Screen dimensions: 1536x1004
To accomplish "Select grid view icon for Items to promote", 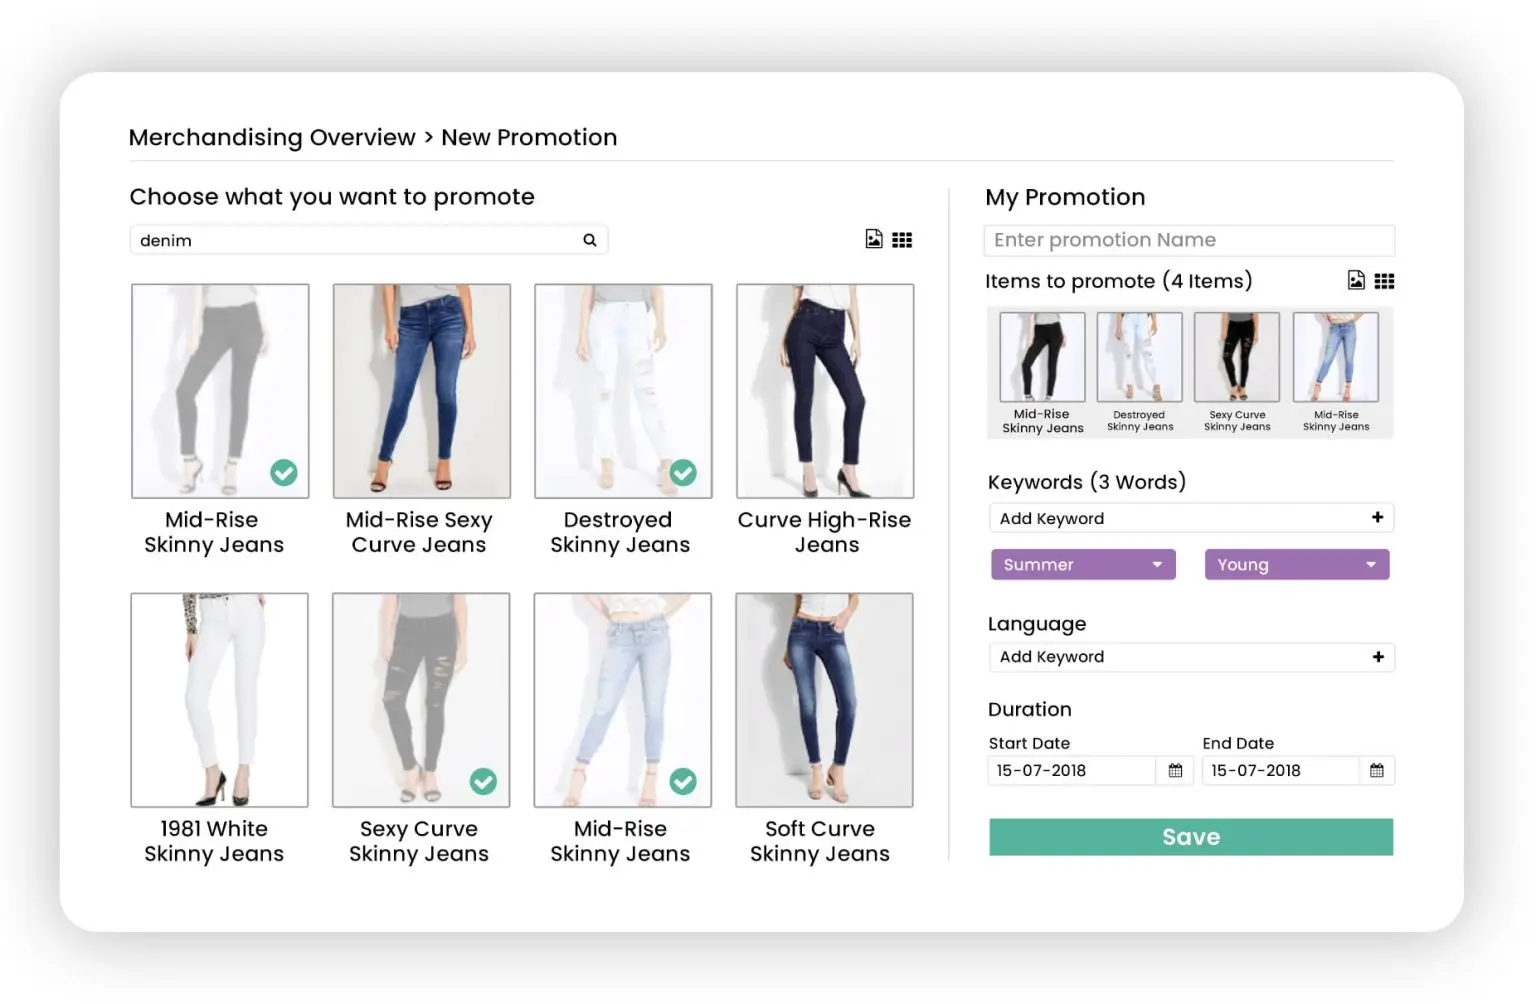I will pos(1384,282).
